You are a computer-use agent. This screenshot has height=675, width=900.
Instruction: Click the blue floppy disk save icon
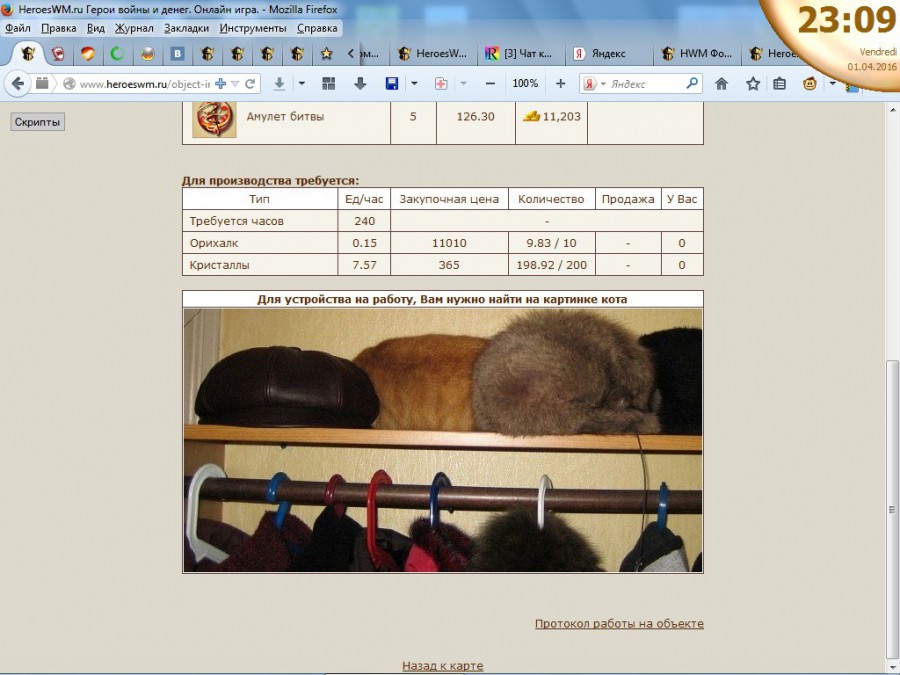pos(391,84)
